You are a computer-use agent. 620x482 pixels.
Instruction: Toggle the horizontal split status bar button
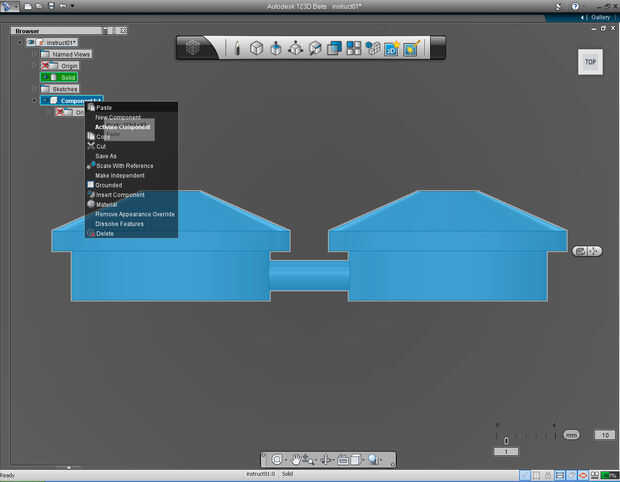[560, 475]
